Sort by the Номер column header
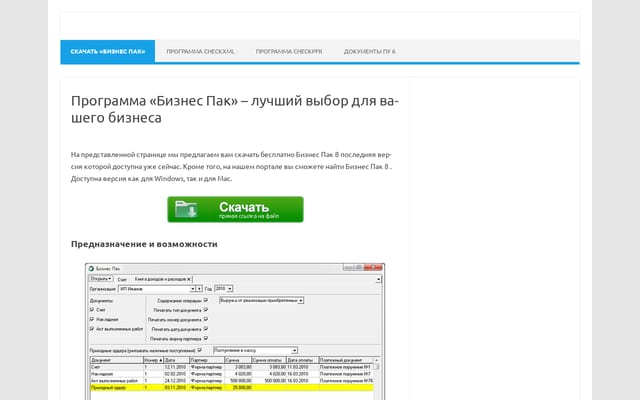 pos(153,360)
